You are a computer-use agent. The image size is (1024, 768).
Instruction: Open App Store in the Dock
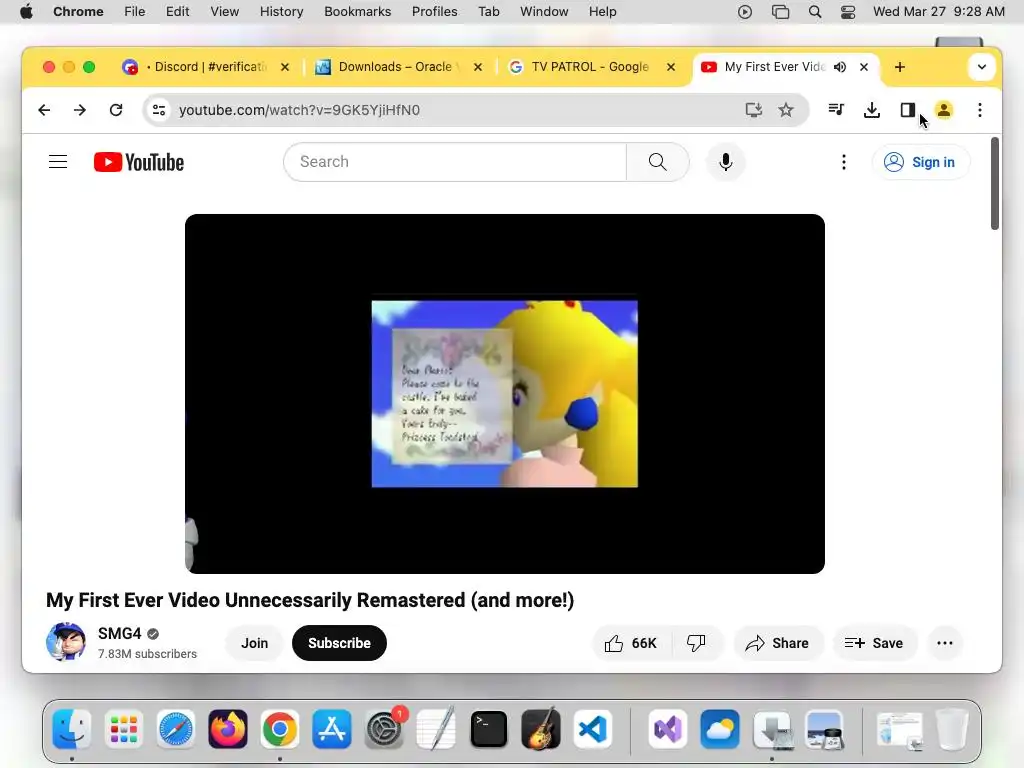(332, 729)
